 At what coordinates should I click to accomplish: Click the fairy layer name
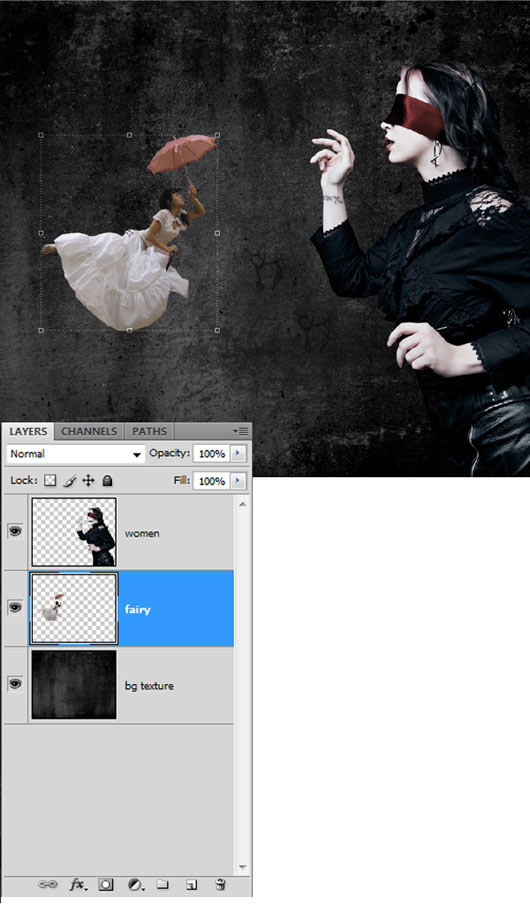point(137,609)
